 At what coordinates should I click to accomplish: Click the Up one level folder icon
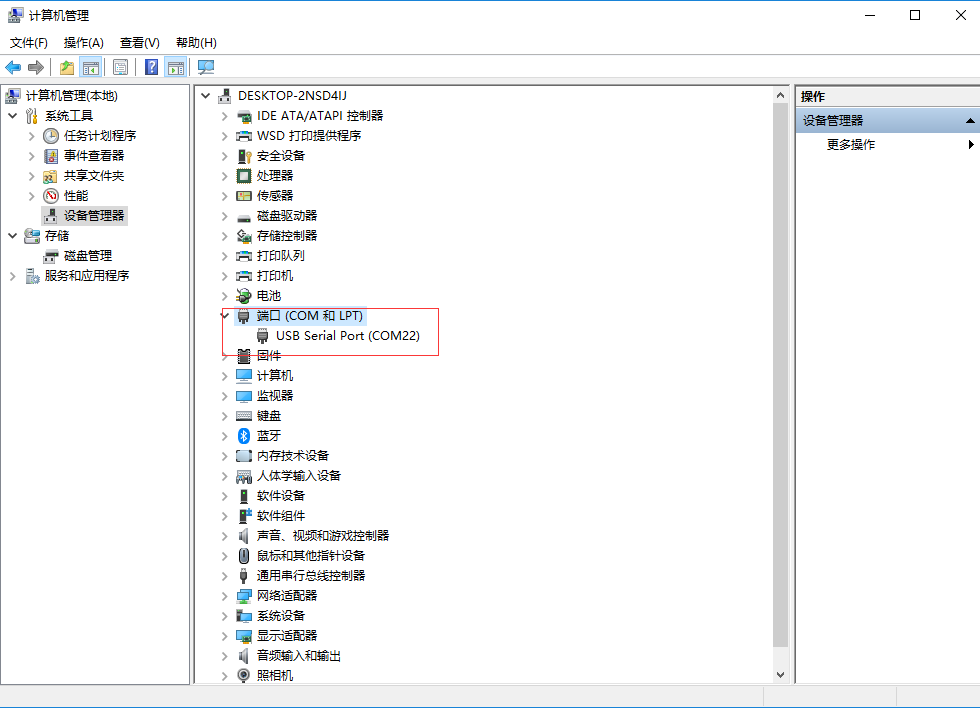(x=67, y=67)
